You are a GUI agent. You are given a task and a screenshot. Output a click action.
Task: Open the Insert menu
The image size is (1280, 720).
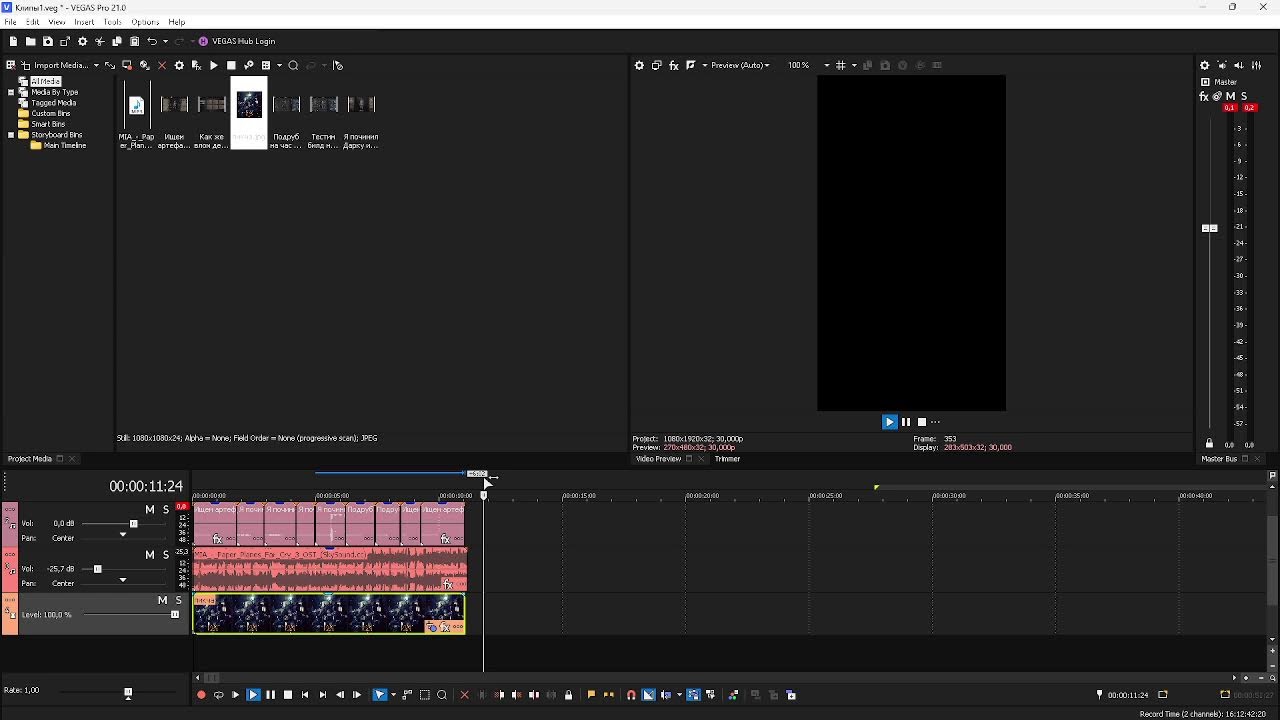point(84,22)
